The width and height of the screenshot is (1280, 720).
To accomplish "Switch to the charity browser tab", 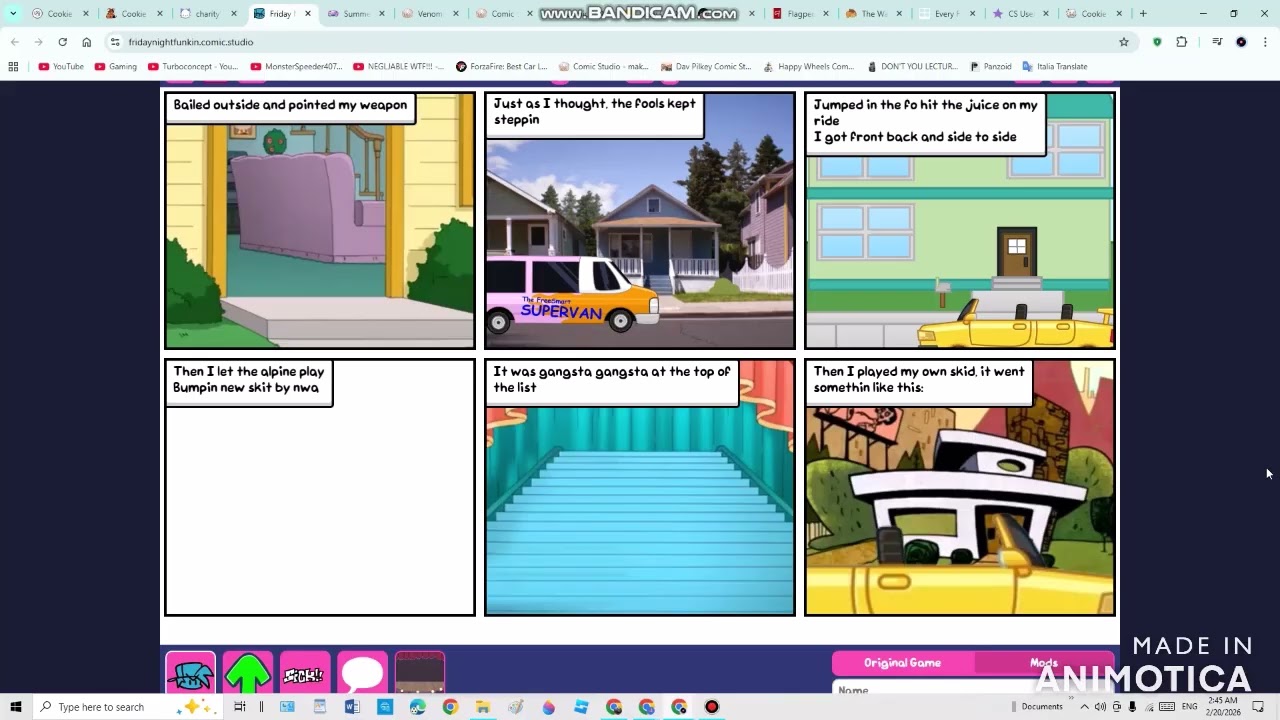I will [207, 14].
